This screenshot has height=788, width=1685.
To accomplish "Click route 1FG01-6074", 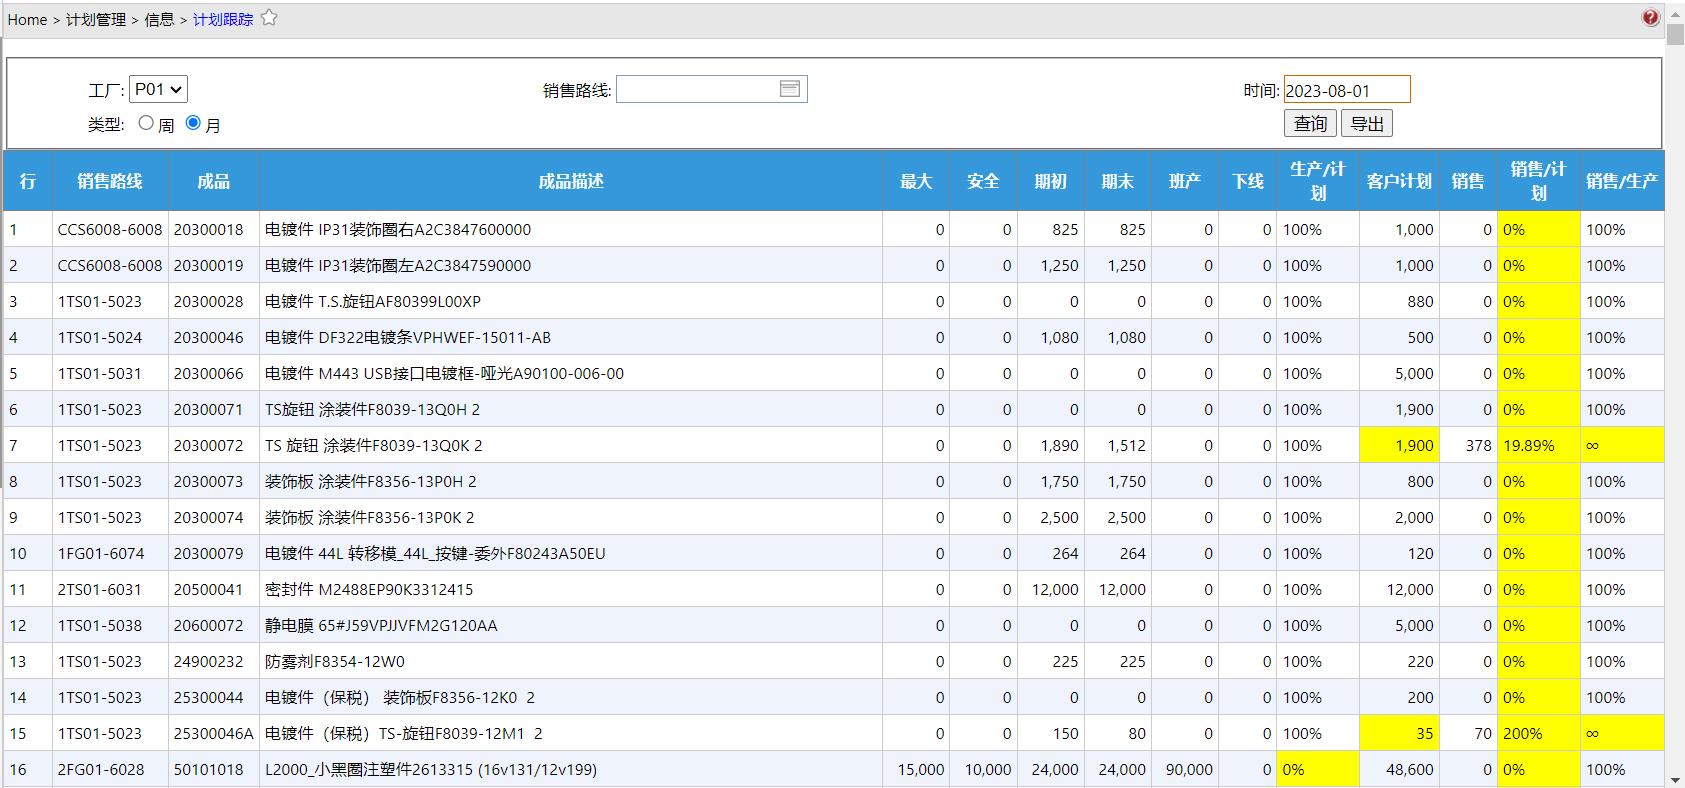I will (101, 553).
